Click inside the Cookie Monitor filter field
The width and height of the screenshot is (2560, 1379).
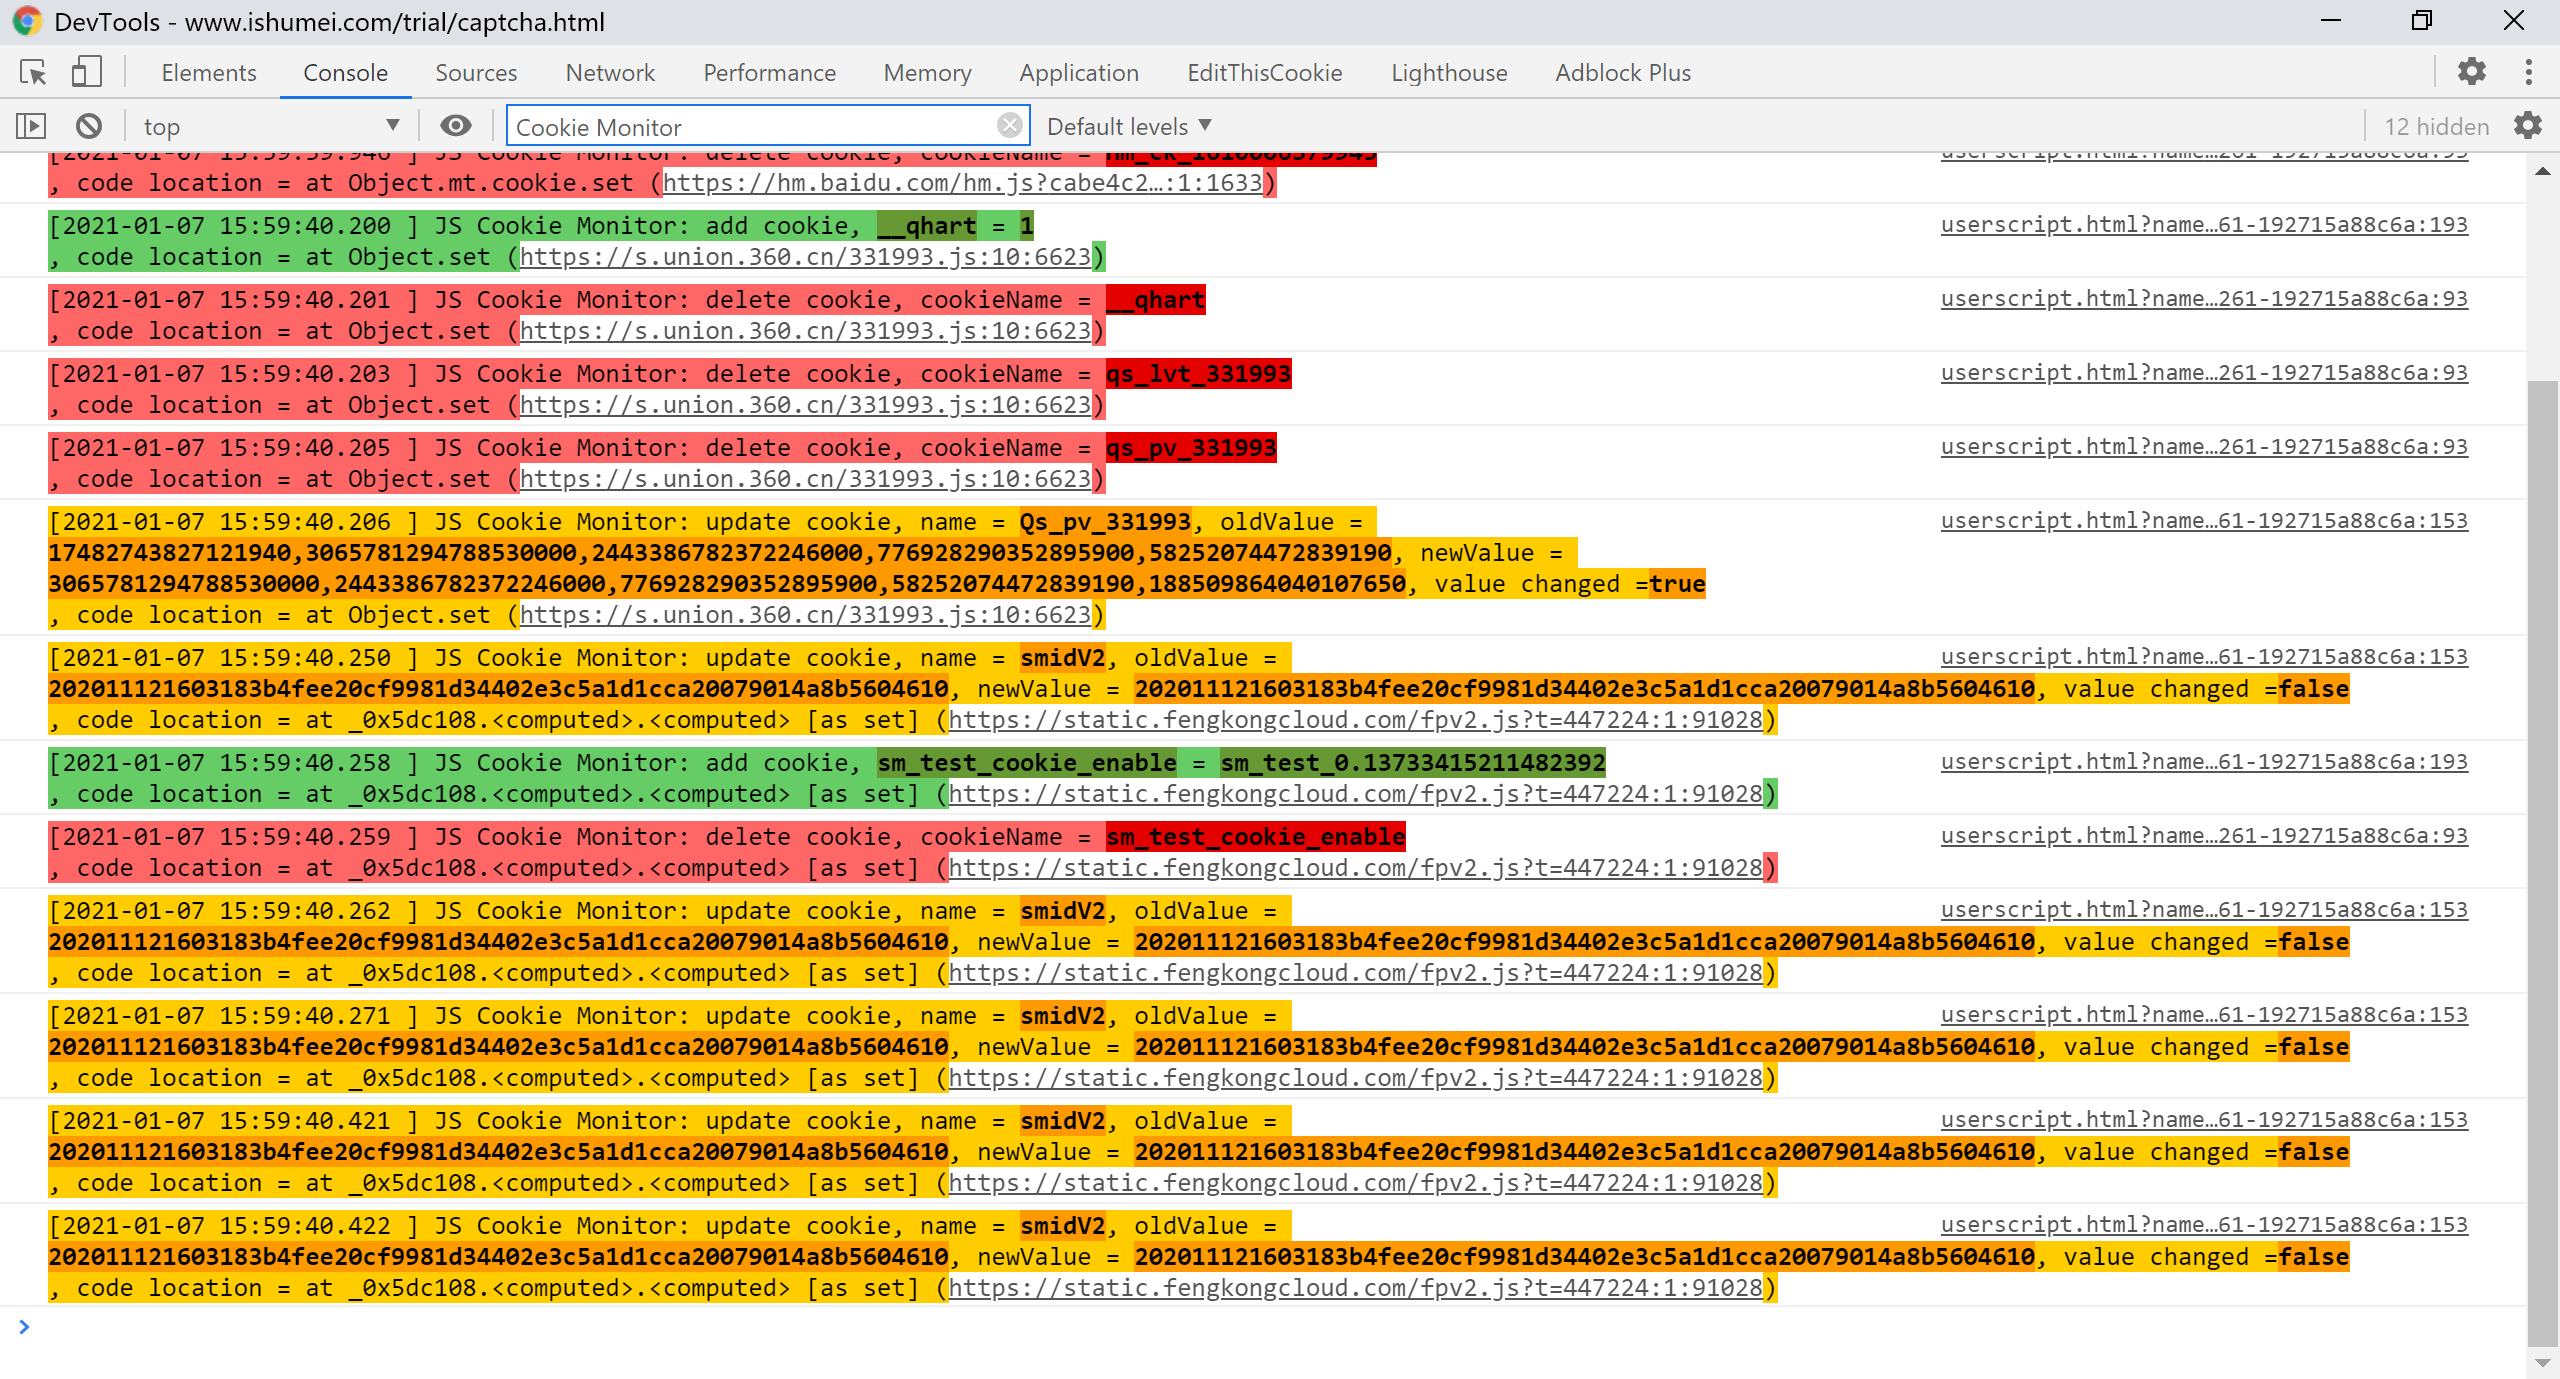pos(760,126)
